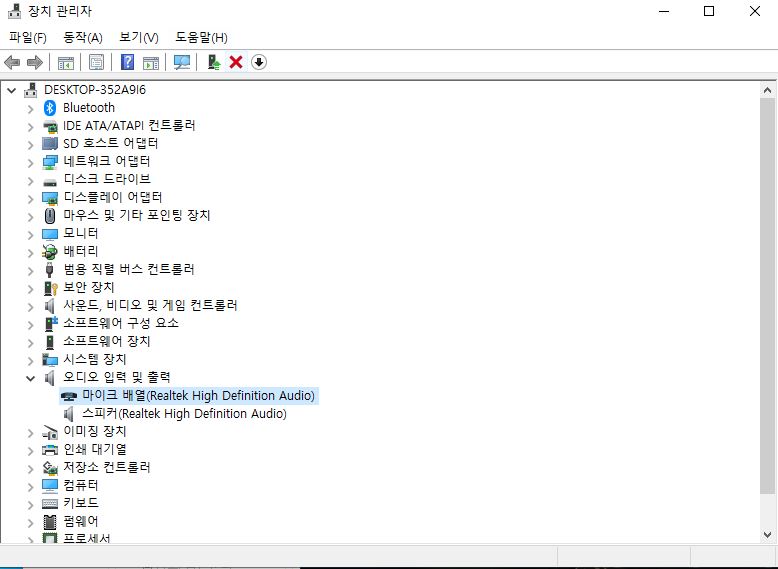This screenshot has width=778, height=569.
Task: Click the 인쇄 대기열 printer icon
Action: coord(50,450)
